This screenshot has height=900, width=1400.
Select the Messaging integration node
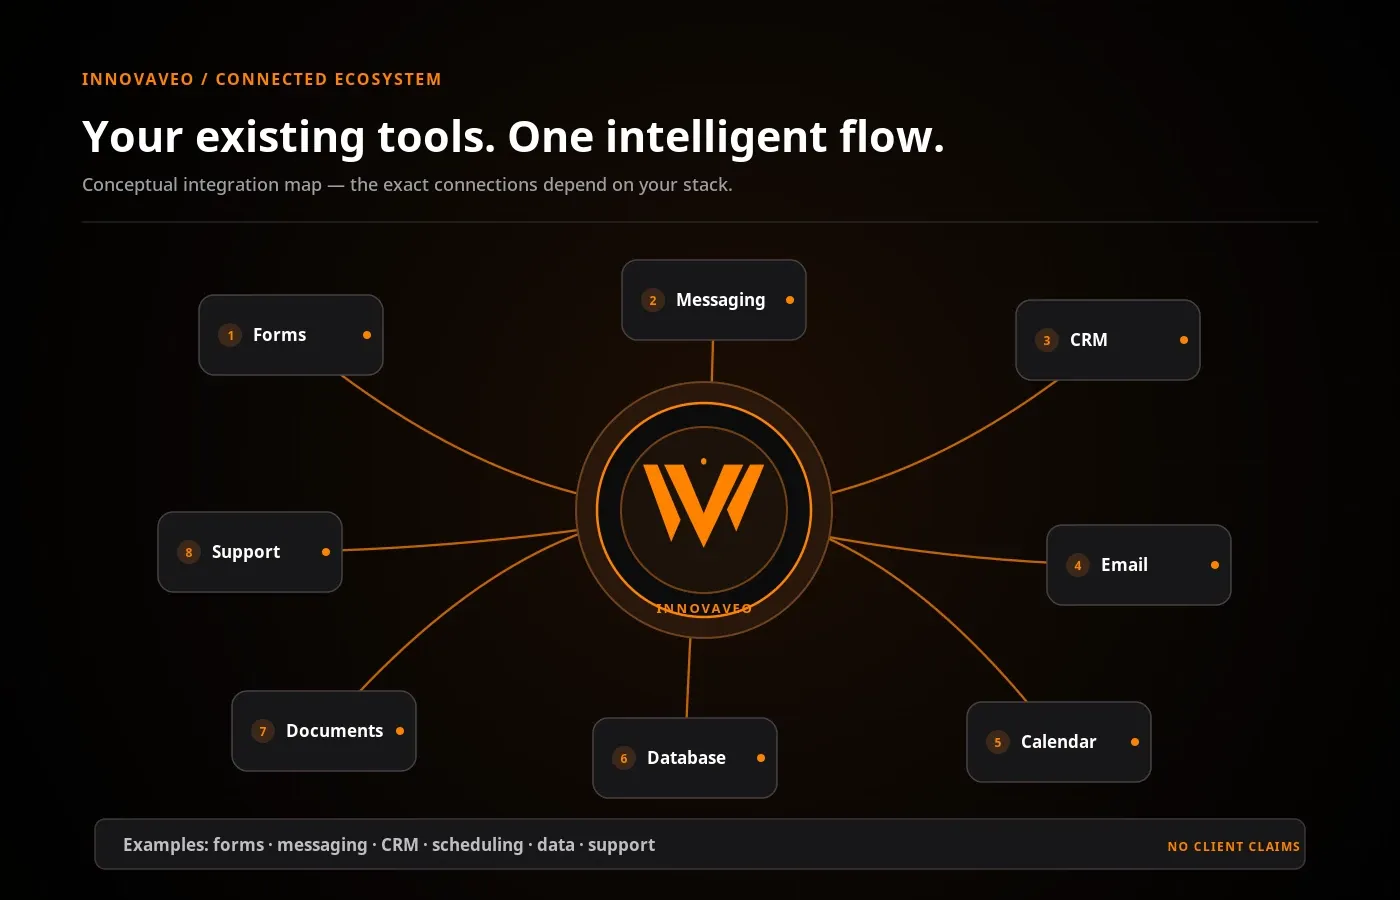click(714, 300)
